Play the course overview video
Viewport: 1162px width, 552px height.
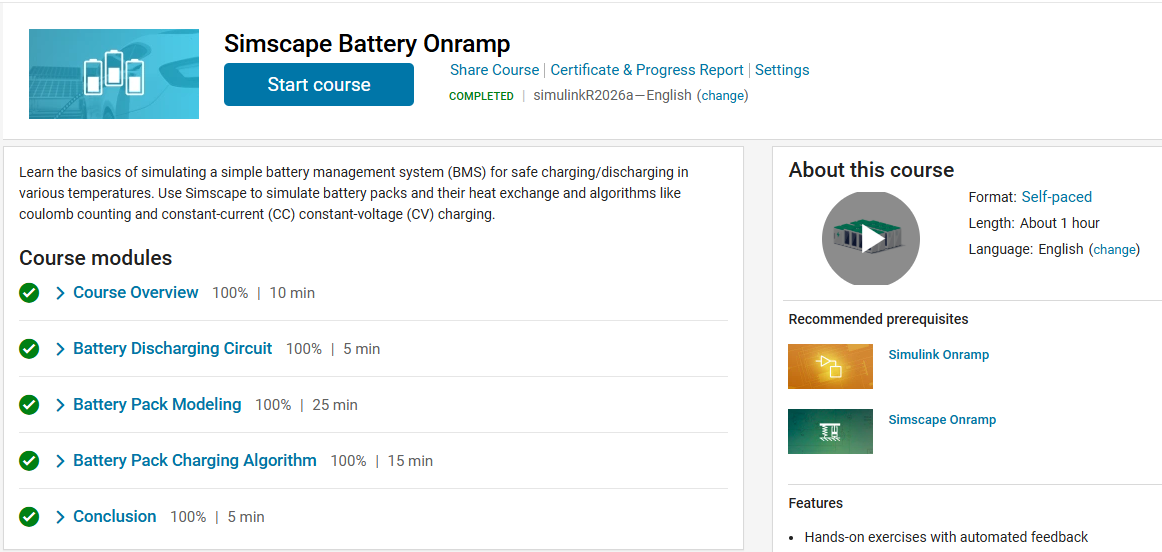pos(871,239)
